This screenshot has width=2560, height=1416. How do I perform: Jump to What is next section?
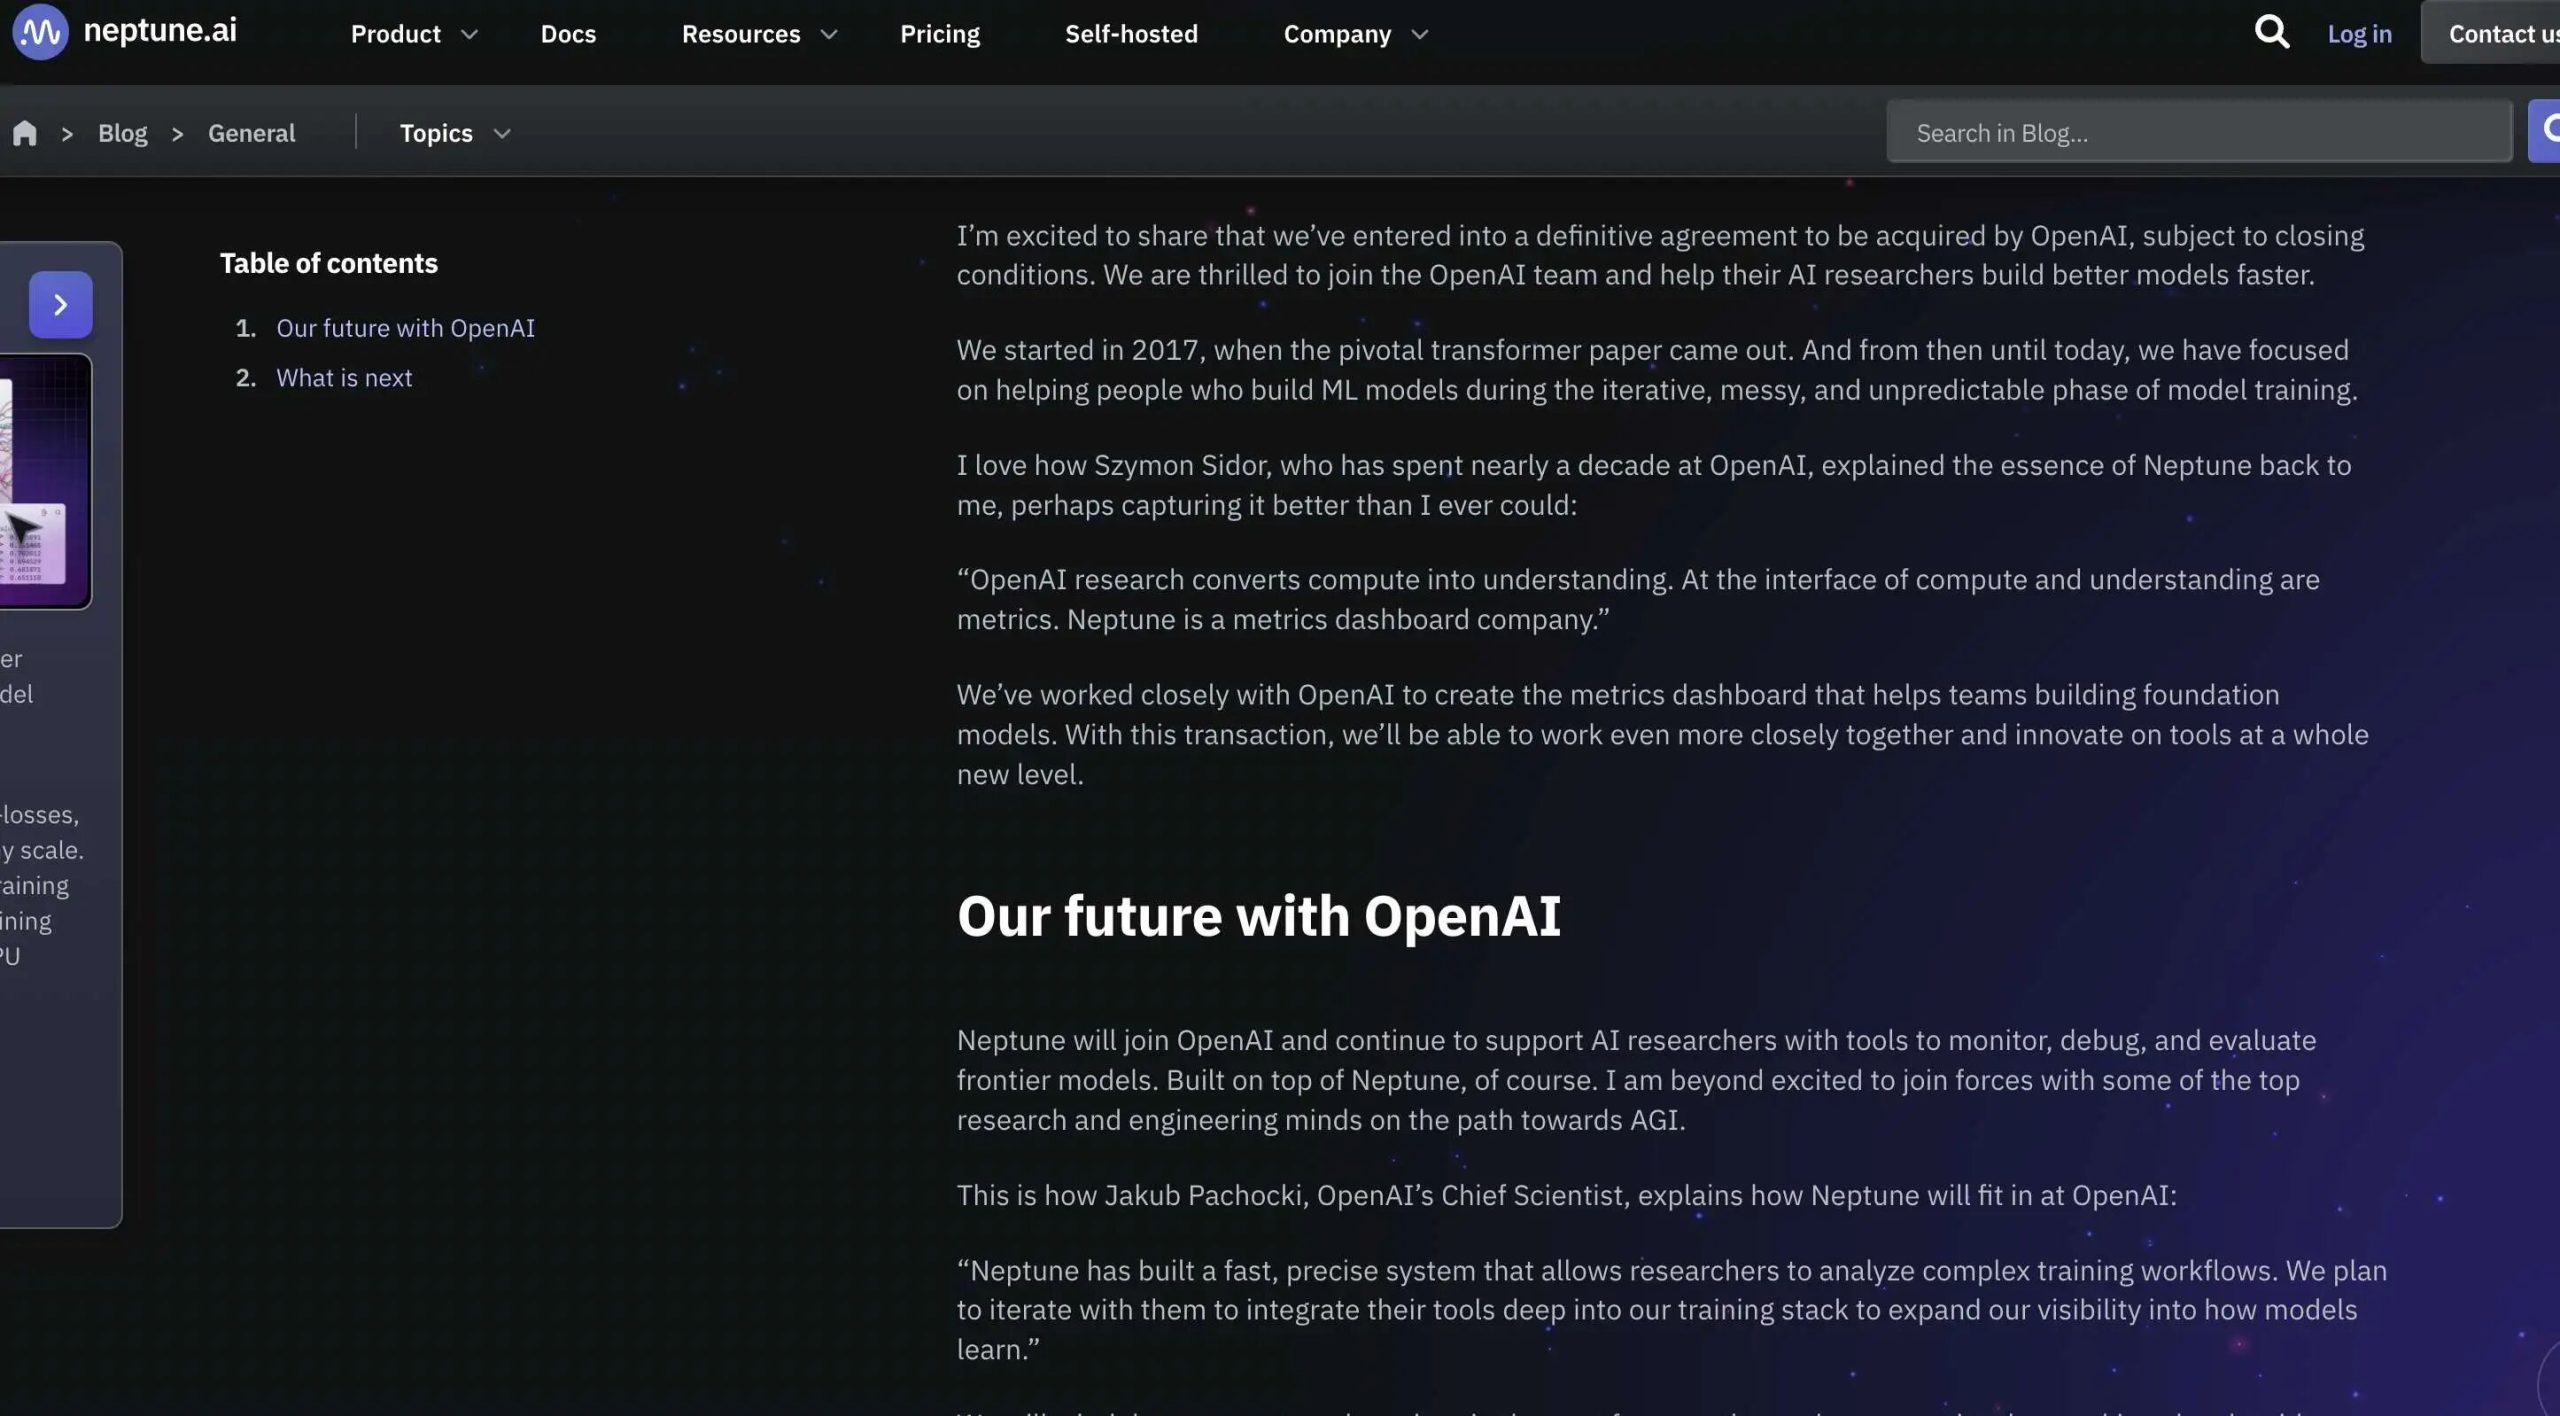(x=344, y=378)
